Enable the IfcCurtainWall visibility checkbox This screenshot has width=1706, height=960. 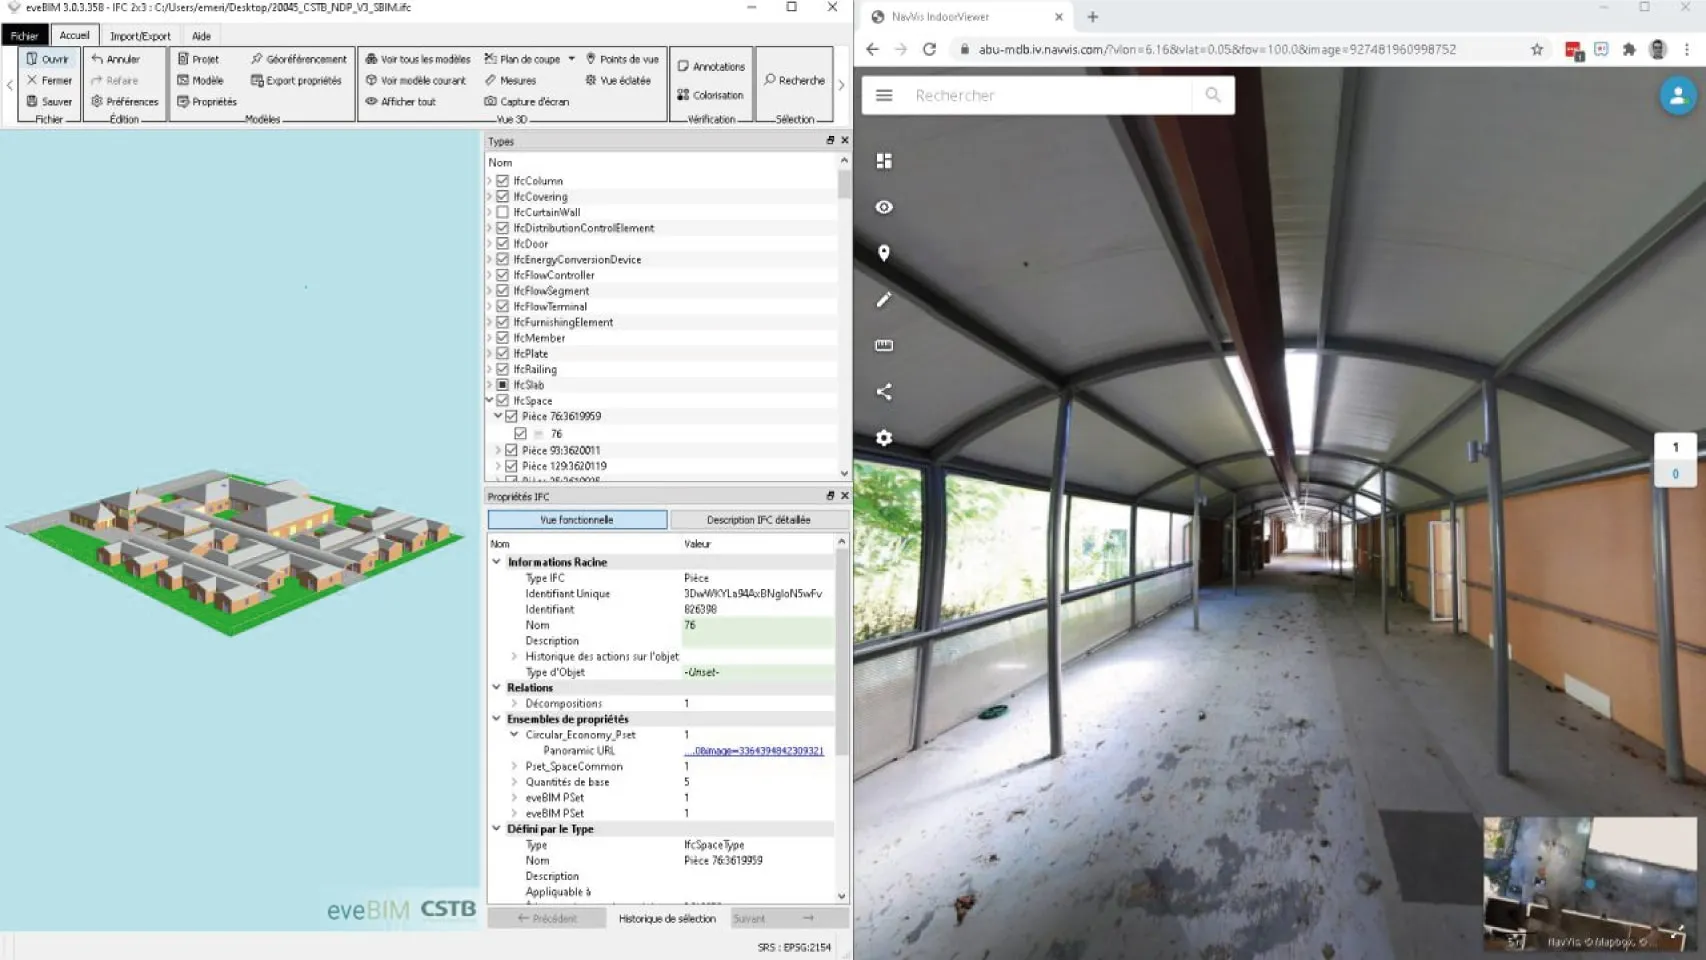502,212
